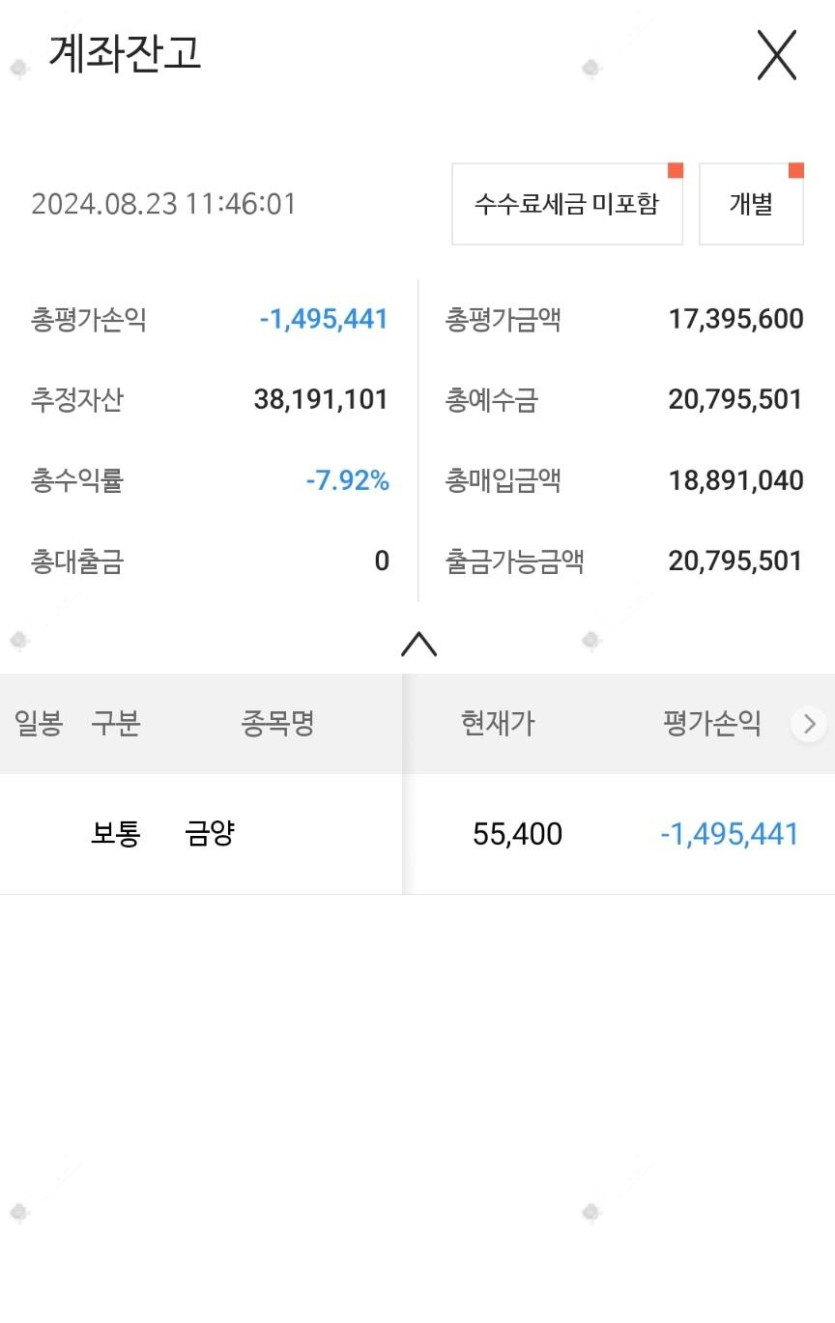
Task: Tap the 55,400 current price
Action: point(517,834)
